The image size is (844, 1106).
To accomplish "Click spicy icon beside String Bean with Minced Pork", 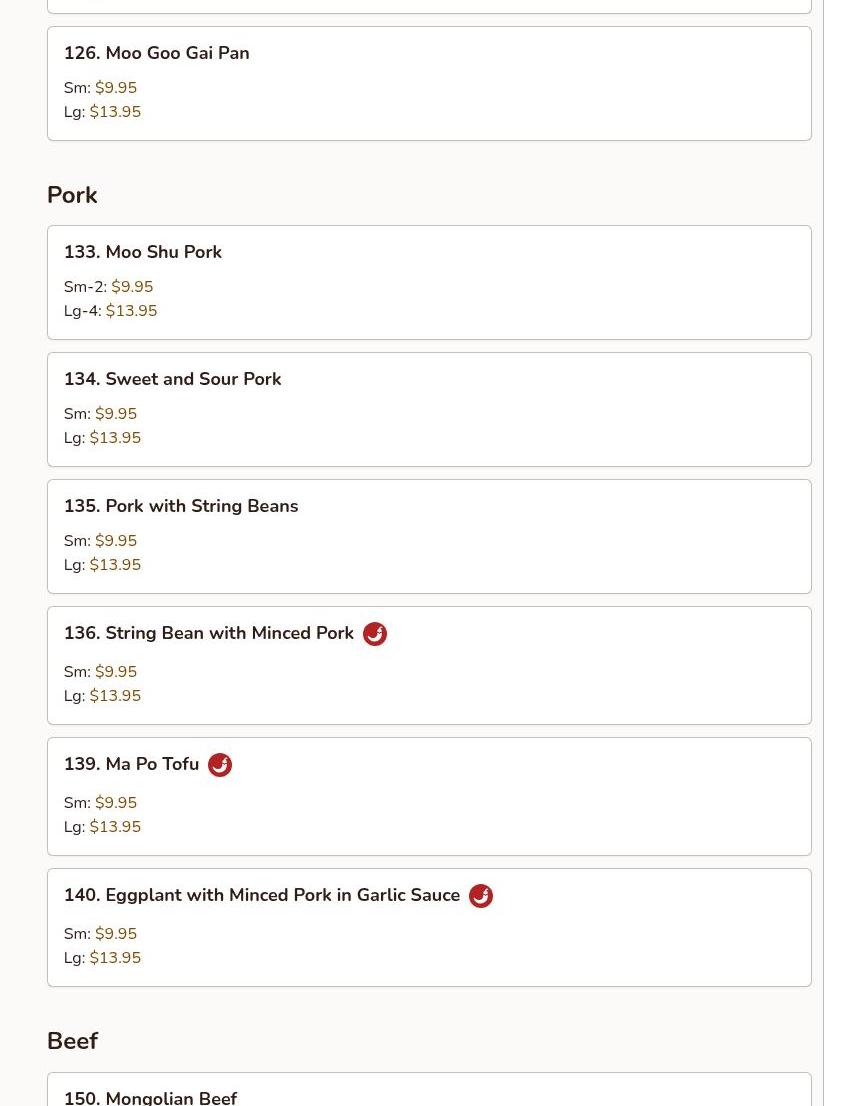I will pos(375,634).
